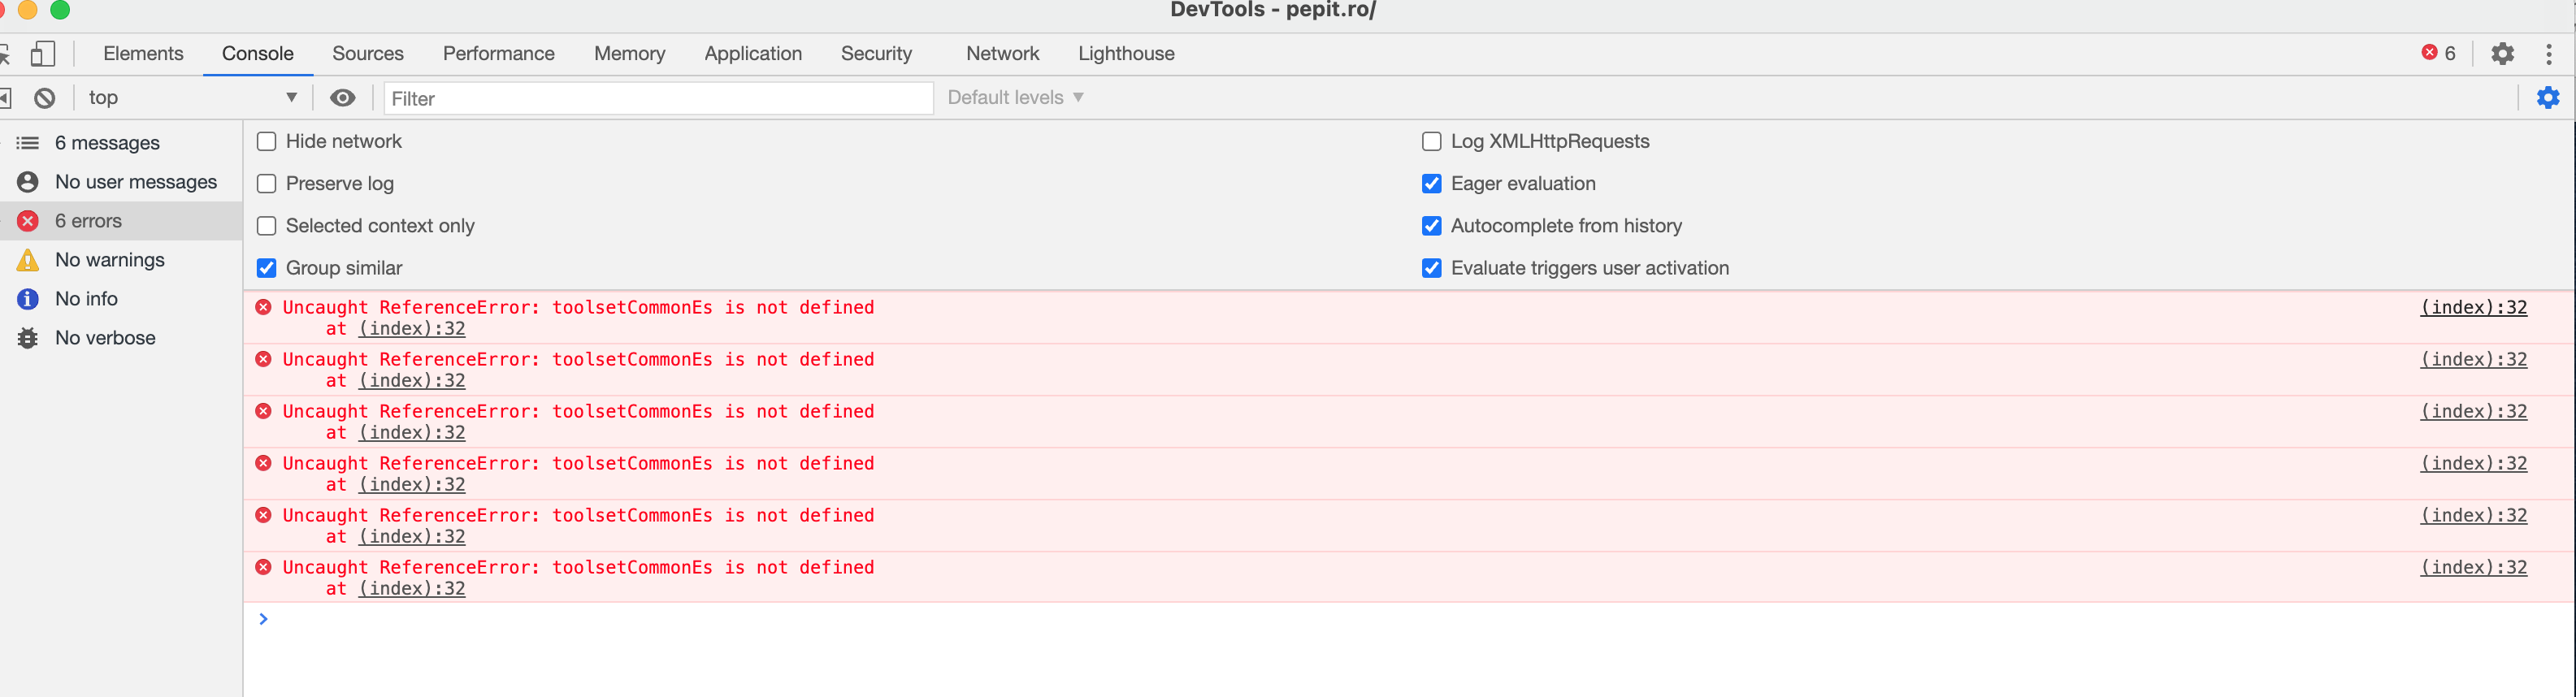Open DevTools settings gear
Screen dimensions: 2576x697
tap(2502, 53)
